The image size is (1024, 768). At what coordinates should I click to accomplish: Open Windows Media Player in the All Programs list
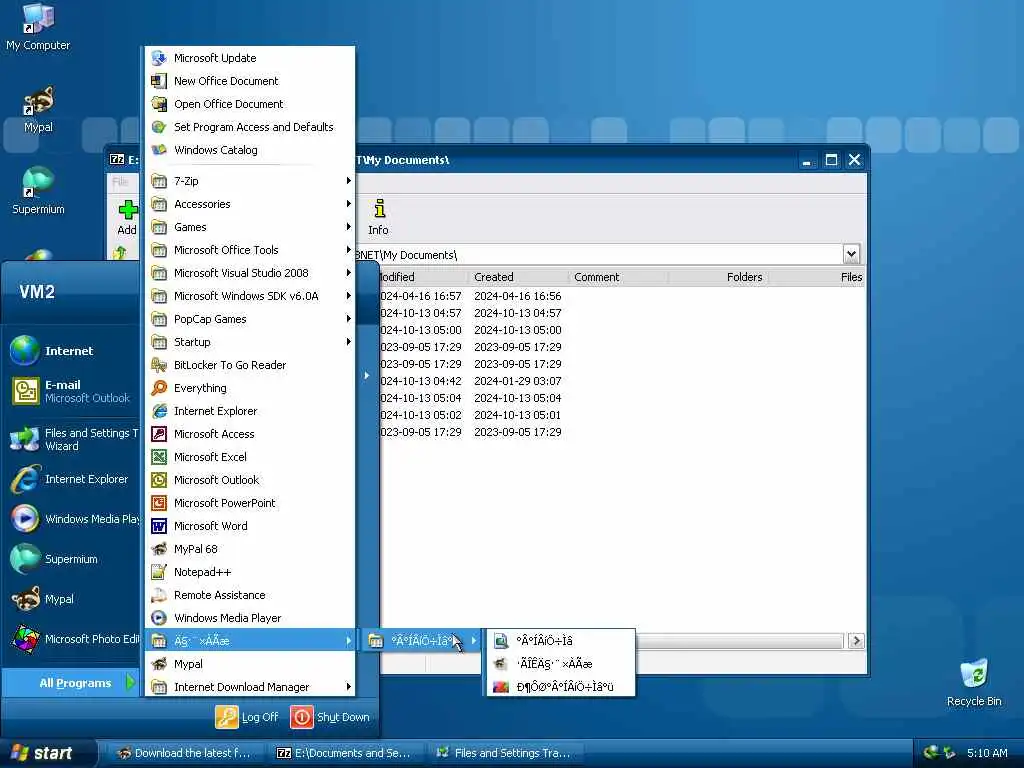249,618
